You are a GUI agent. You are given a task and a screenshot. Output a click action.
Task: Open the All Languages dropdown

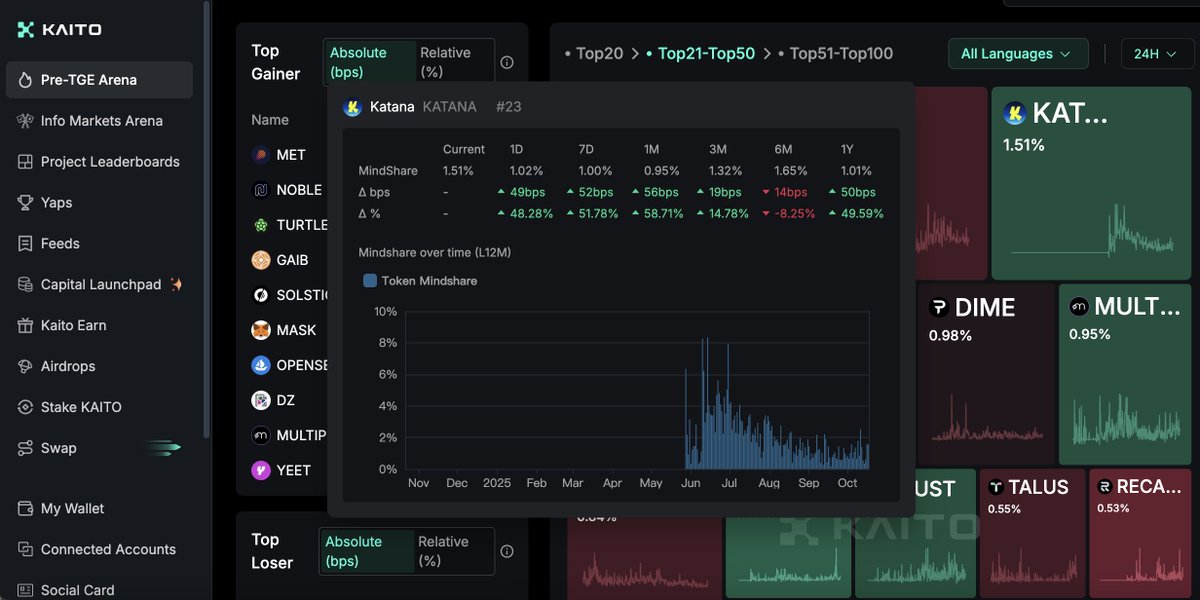[x=1017, y=54]
